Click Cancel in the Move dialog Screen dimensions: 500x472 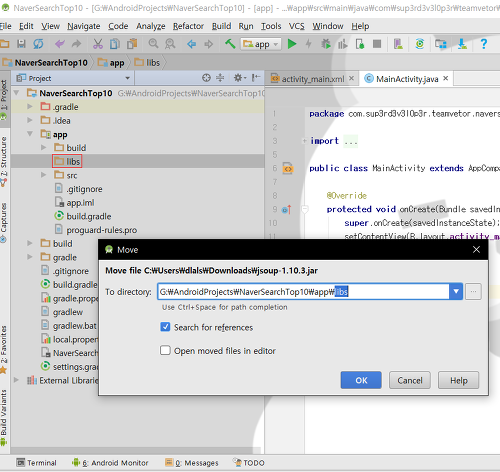pos(410,380)
